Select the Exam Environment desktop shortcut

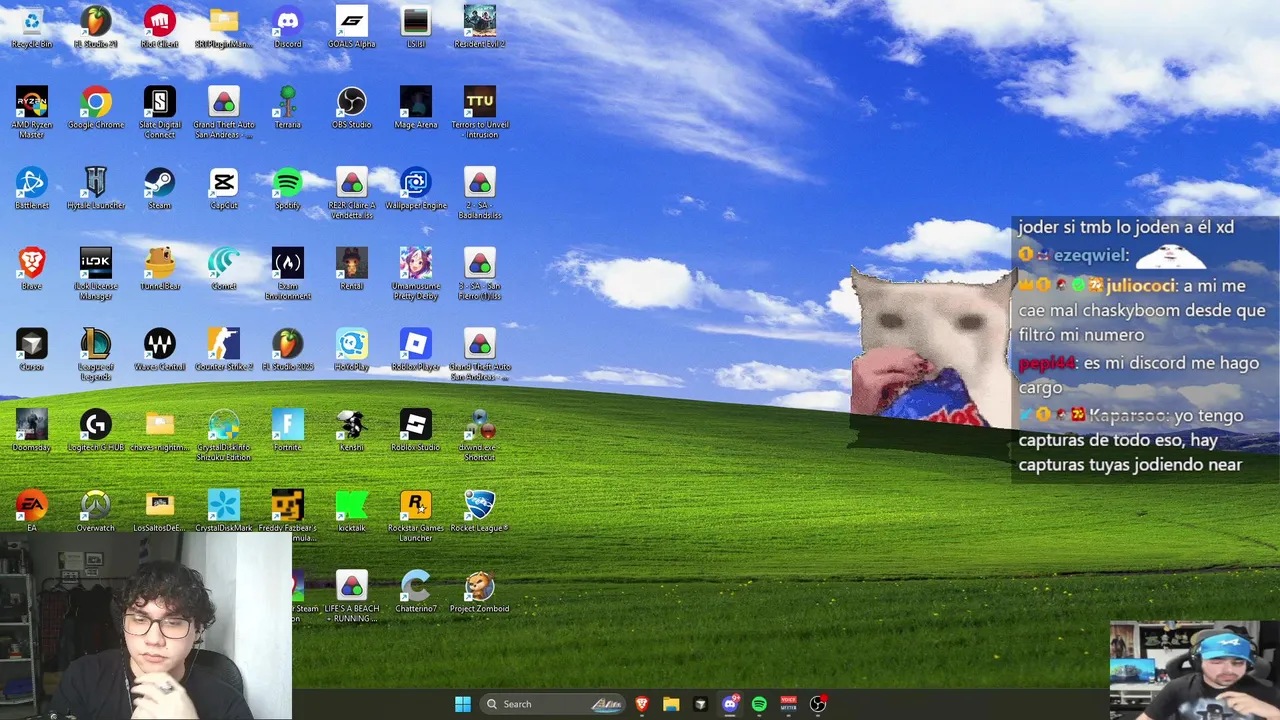pyautogui.click(x=288, y=274)
